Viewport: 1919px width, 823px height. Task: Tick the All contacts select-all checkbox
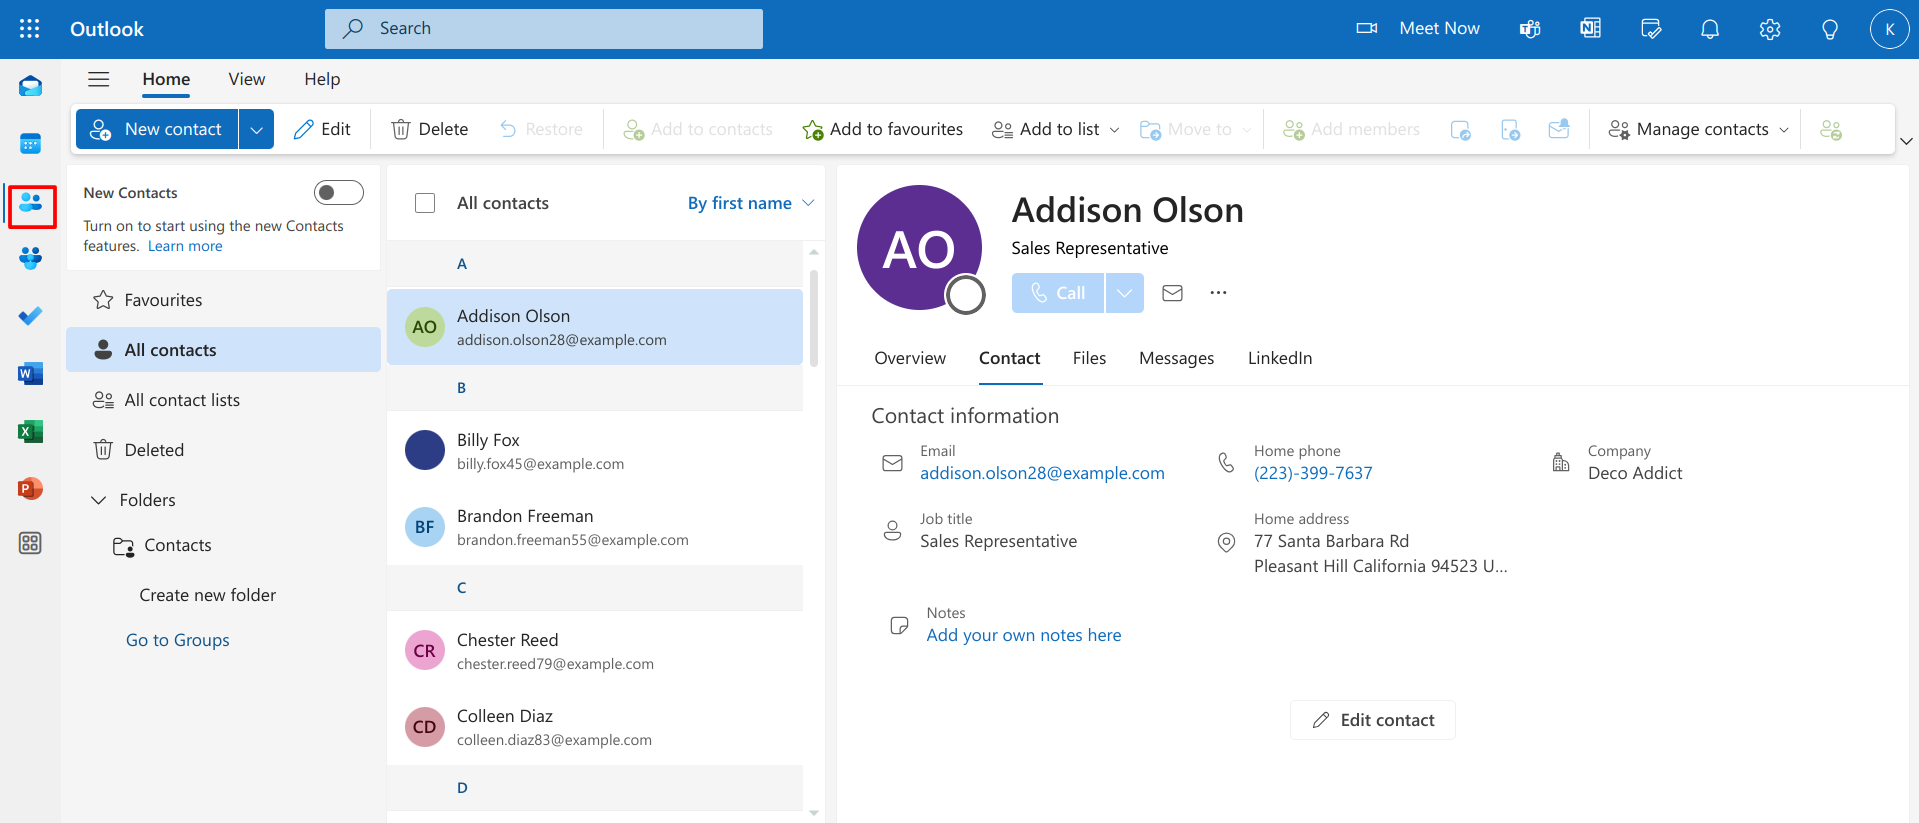tap(425, 203)
